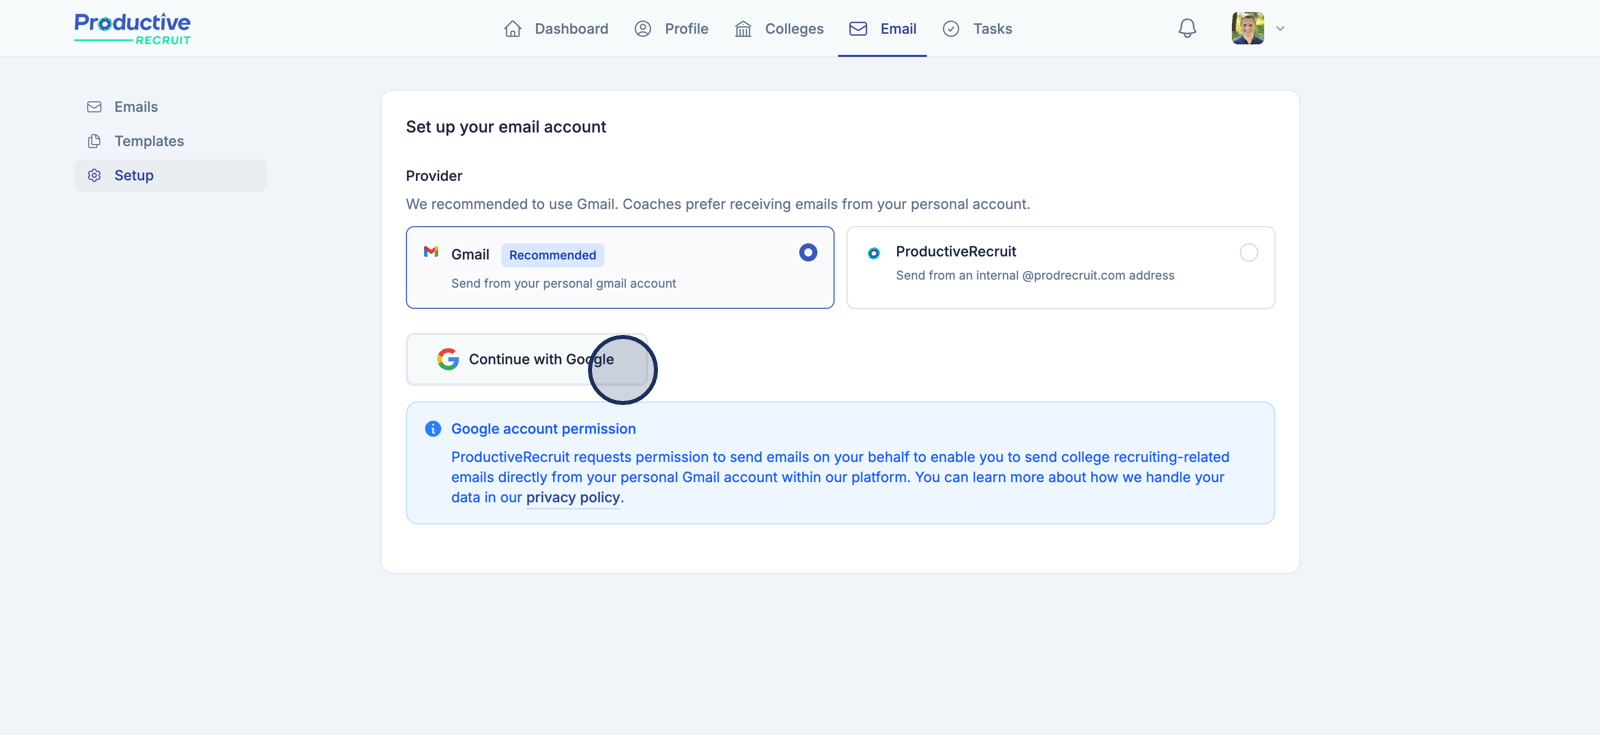Click the Colleges building icon
This screenshot has height=735, width=1600.
[743, 29]
